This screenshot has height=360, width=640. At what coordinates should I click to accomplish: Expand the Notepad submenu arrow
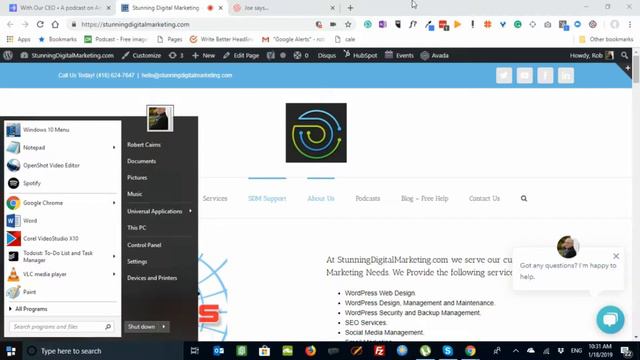coord(114,148)
